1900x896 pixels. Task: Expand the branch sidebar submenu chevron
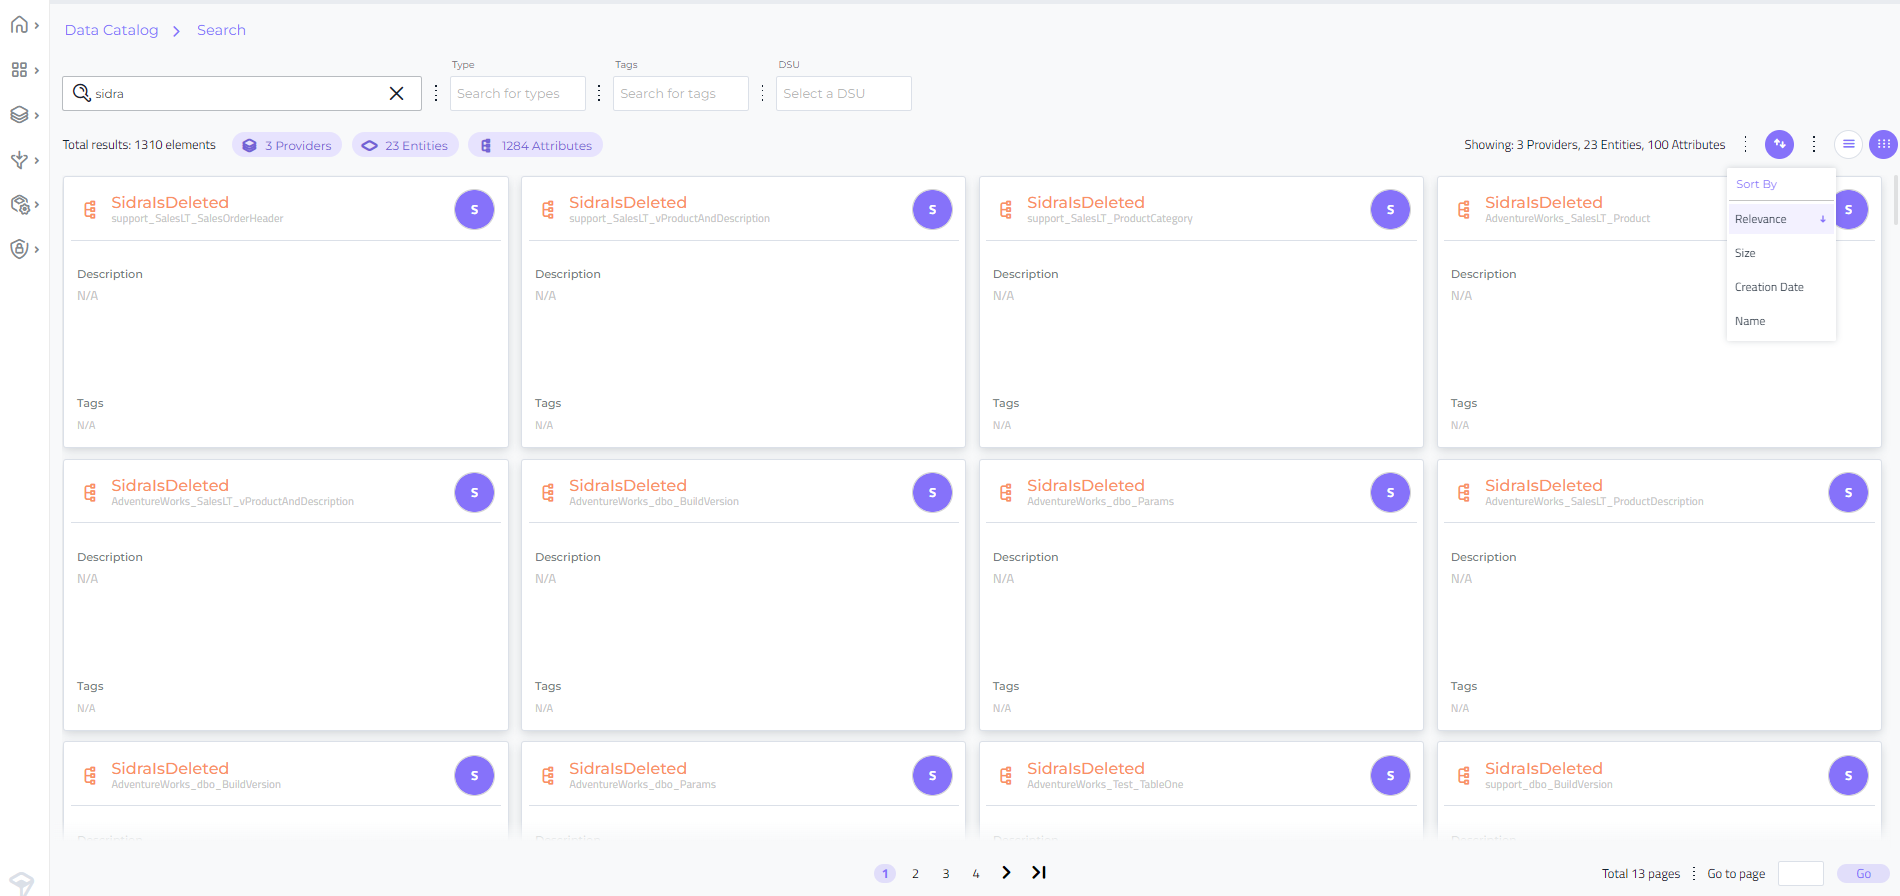pos(37,160)
